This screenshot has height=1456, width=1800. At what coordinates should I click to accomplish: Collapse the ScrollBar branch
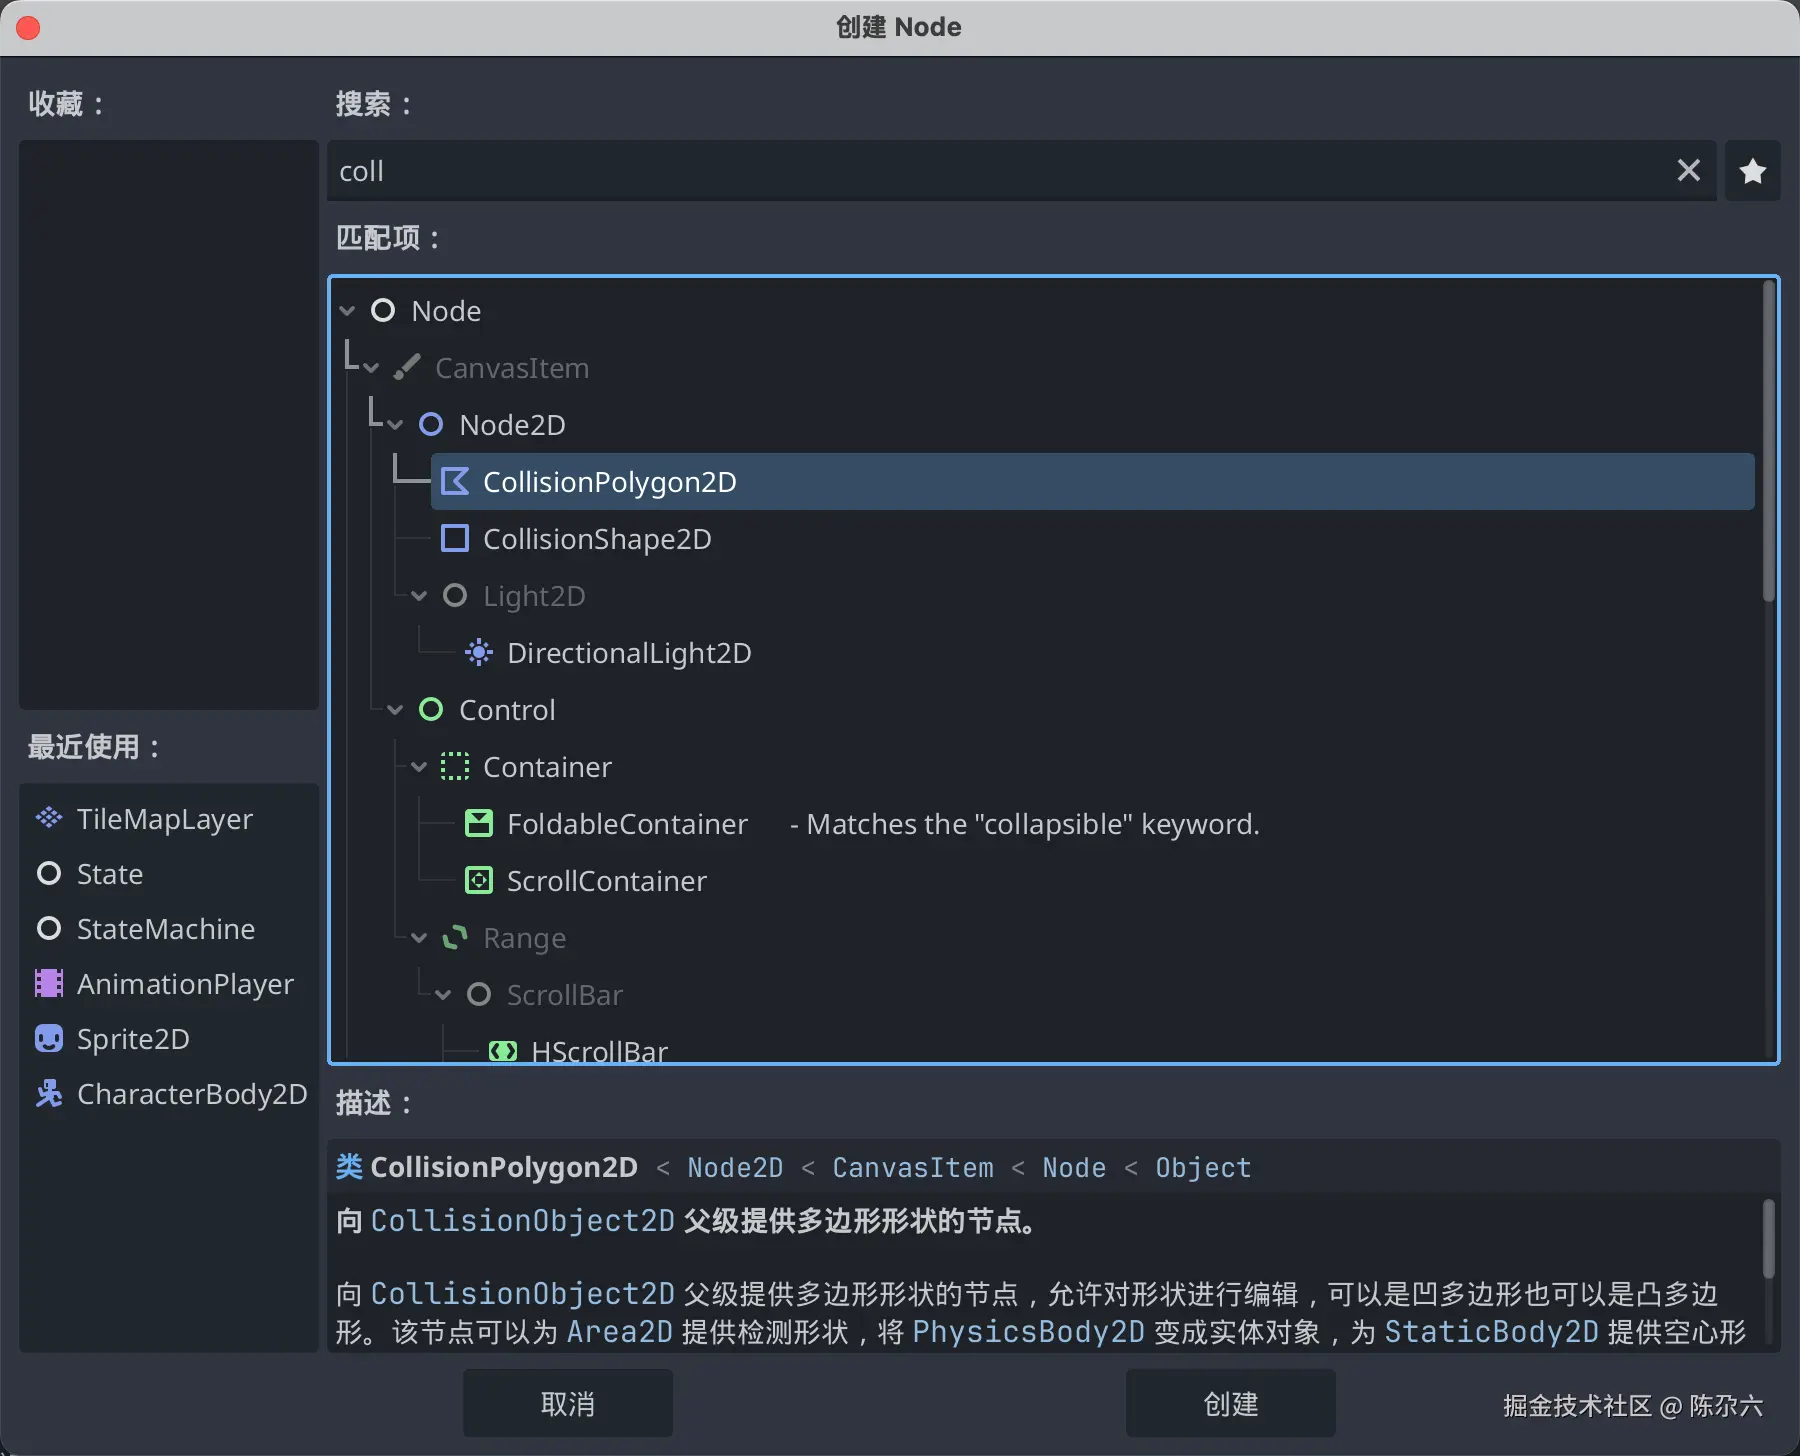click(x=444, y=995)
